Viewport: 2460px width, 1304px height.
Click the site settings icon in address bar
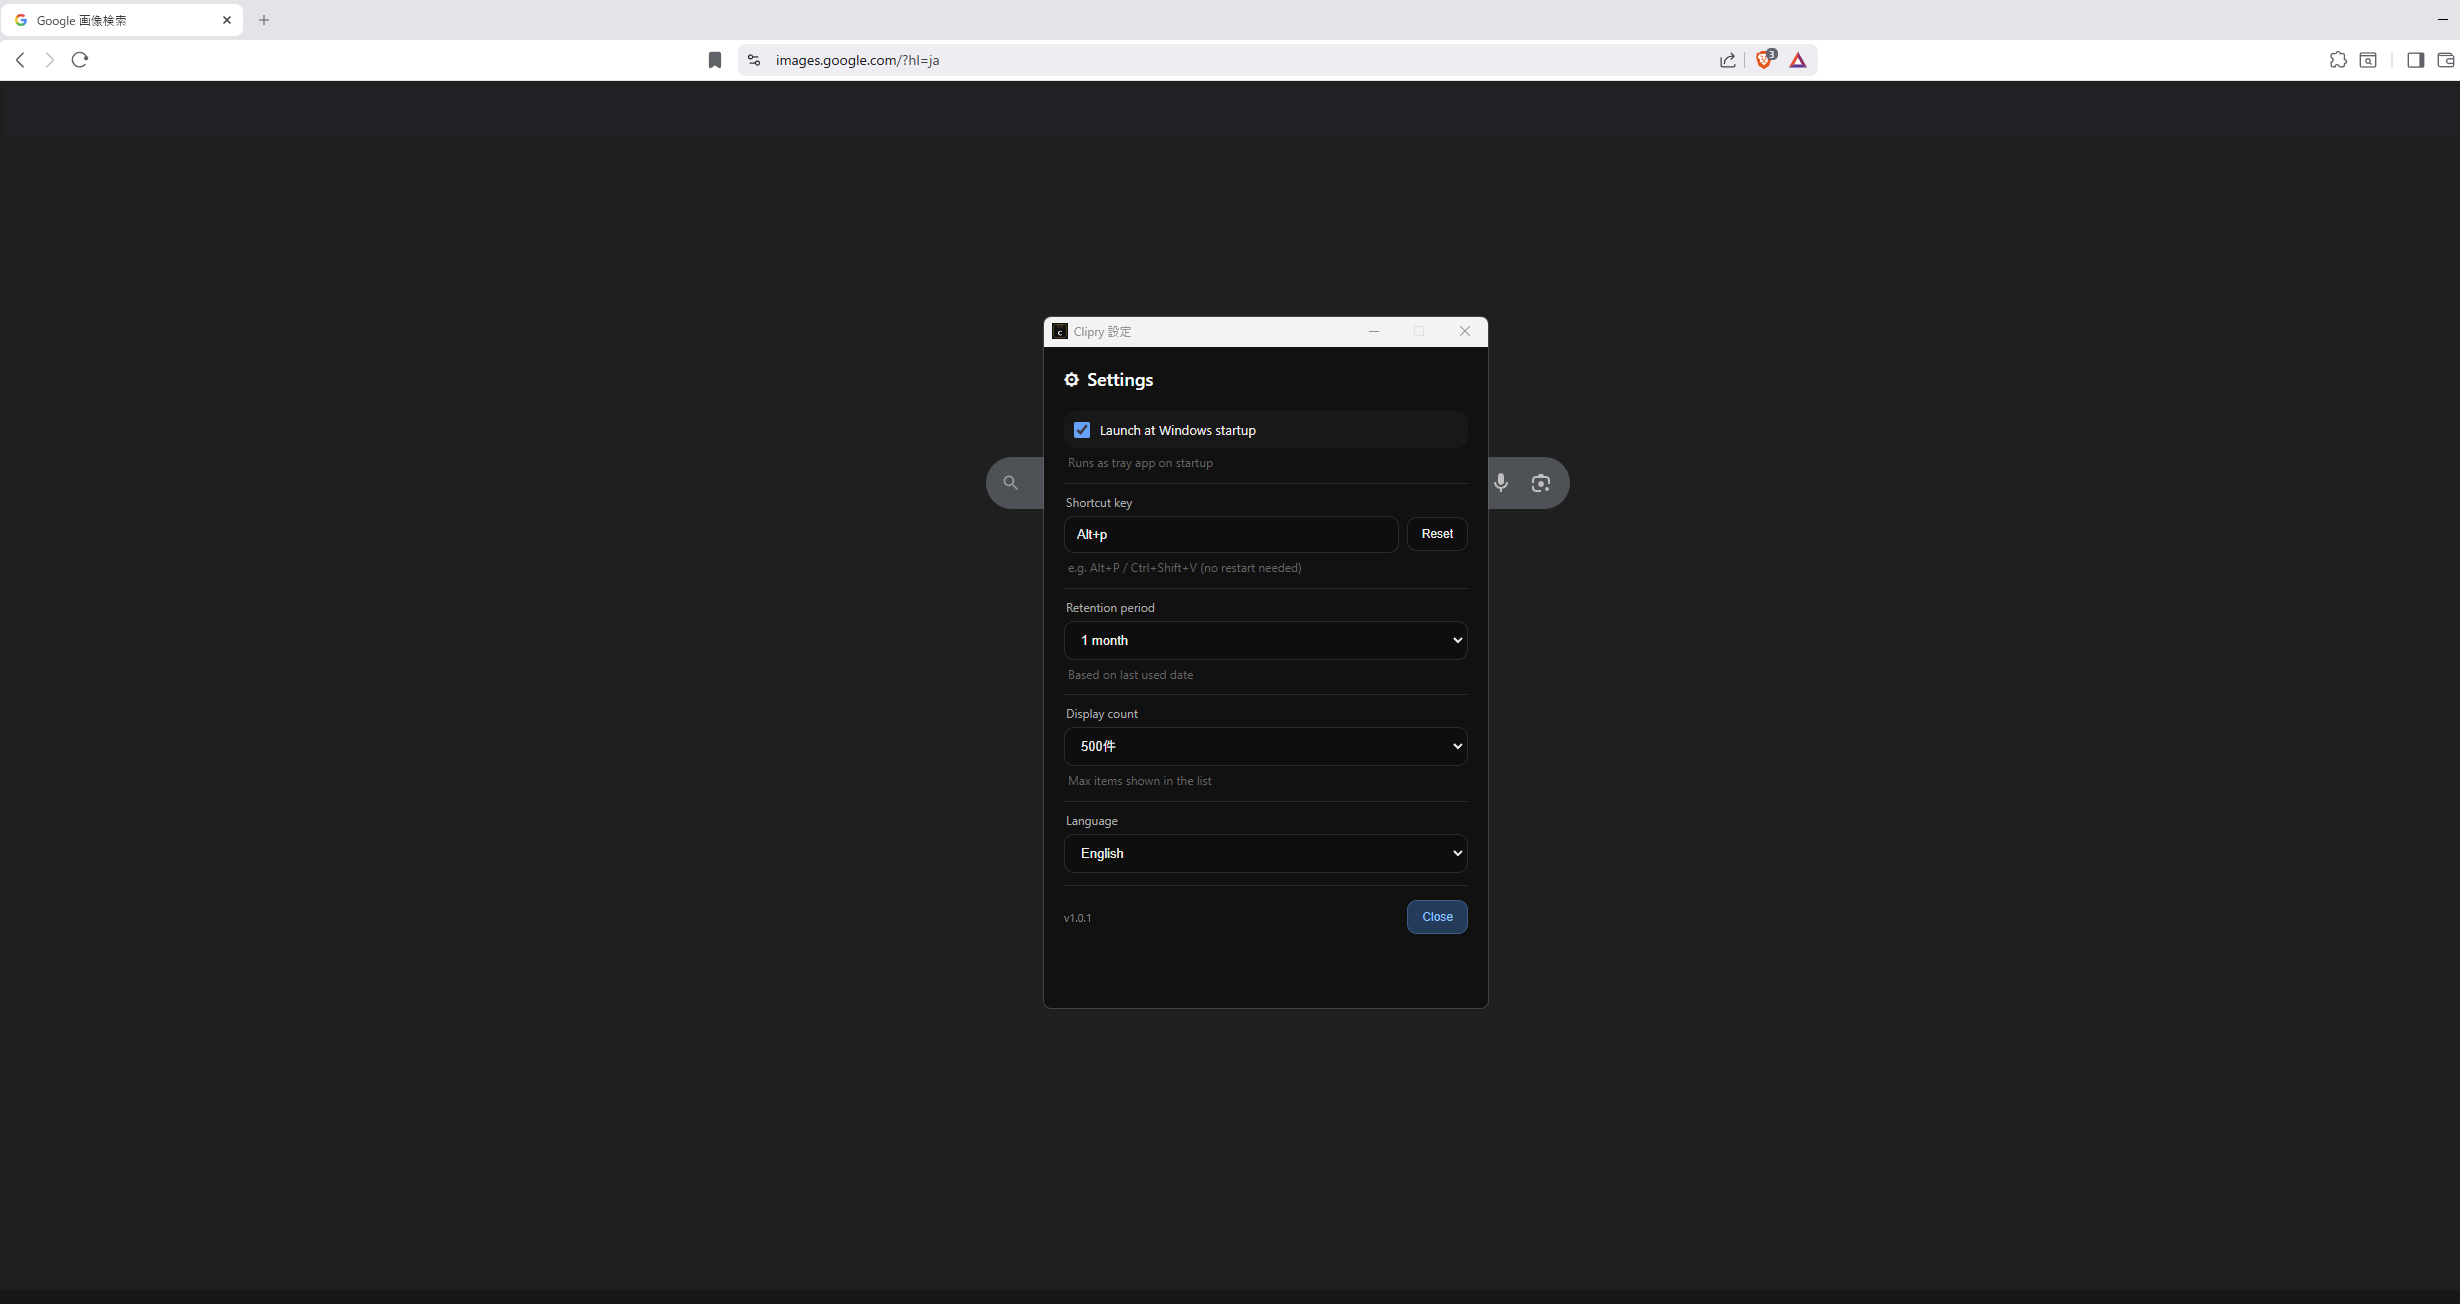pos(754,60)
